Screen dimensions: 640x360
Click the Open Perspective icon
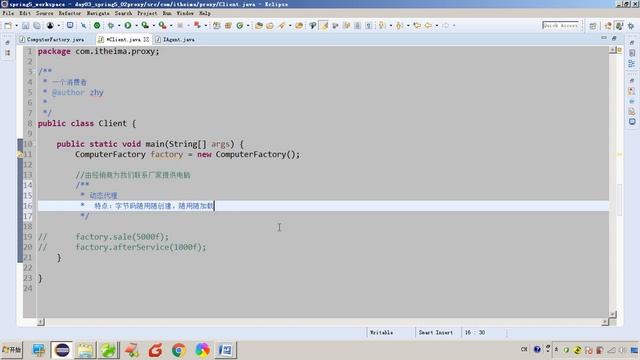[593, 26]
